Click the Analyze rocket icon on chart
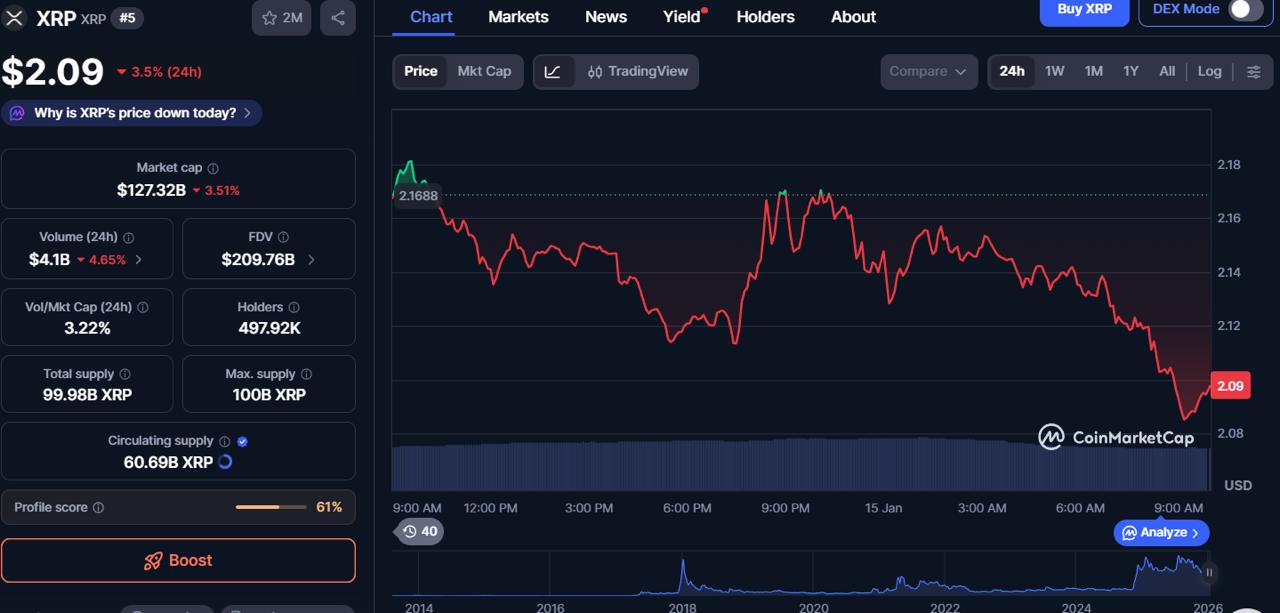Viewport: 1280px width, 613px height. 1129,532
